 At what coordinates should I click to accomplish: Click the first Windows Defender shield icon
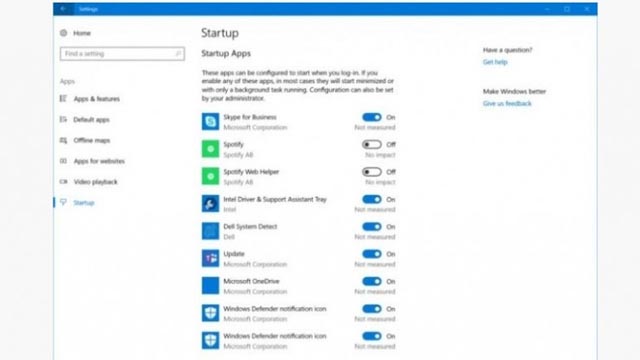pos(210,313)
